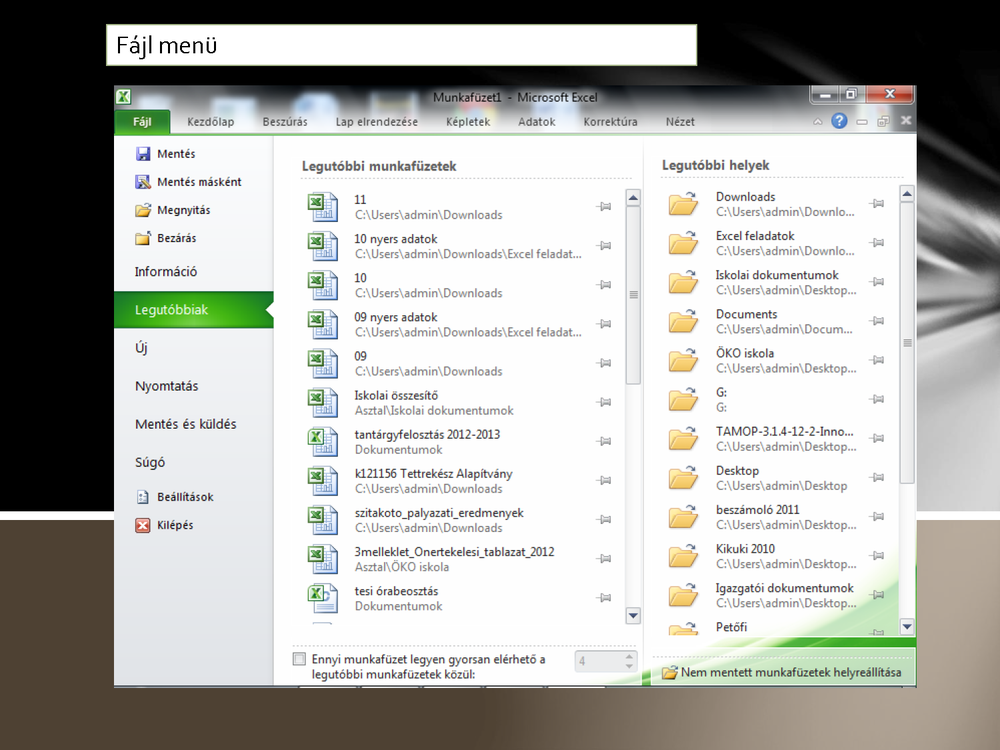Click the Kikuki 2010 folder icon
The width and height of the screenshot is (1000, 750).
tap(683, 556)
